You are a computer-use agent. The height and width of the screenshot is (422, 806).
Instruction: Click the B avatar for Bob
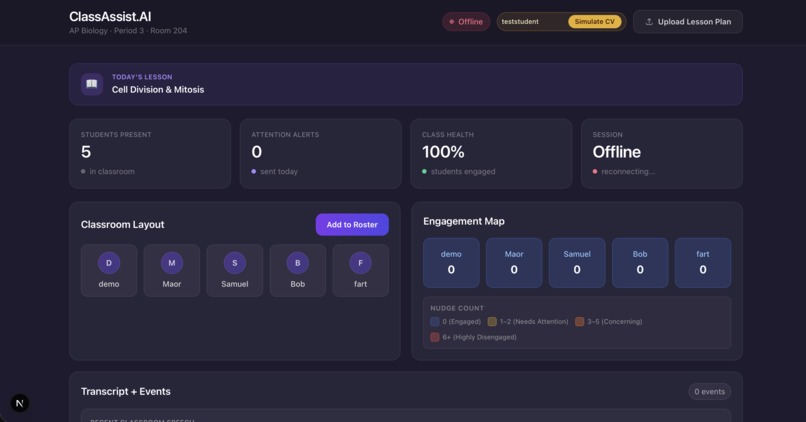298,263
